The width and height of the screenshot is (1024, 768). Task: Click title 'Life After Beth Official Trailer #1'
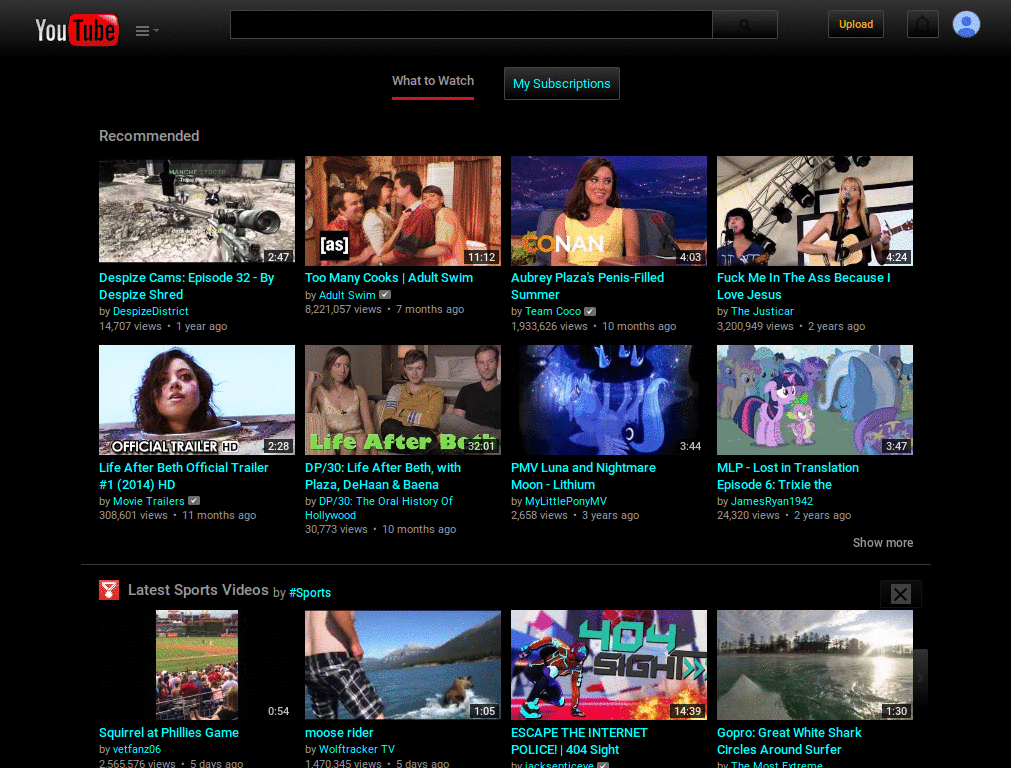coord(184,476)
